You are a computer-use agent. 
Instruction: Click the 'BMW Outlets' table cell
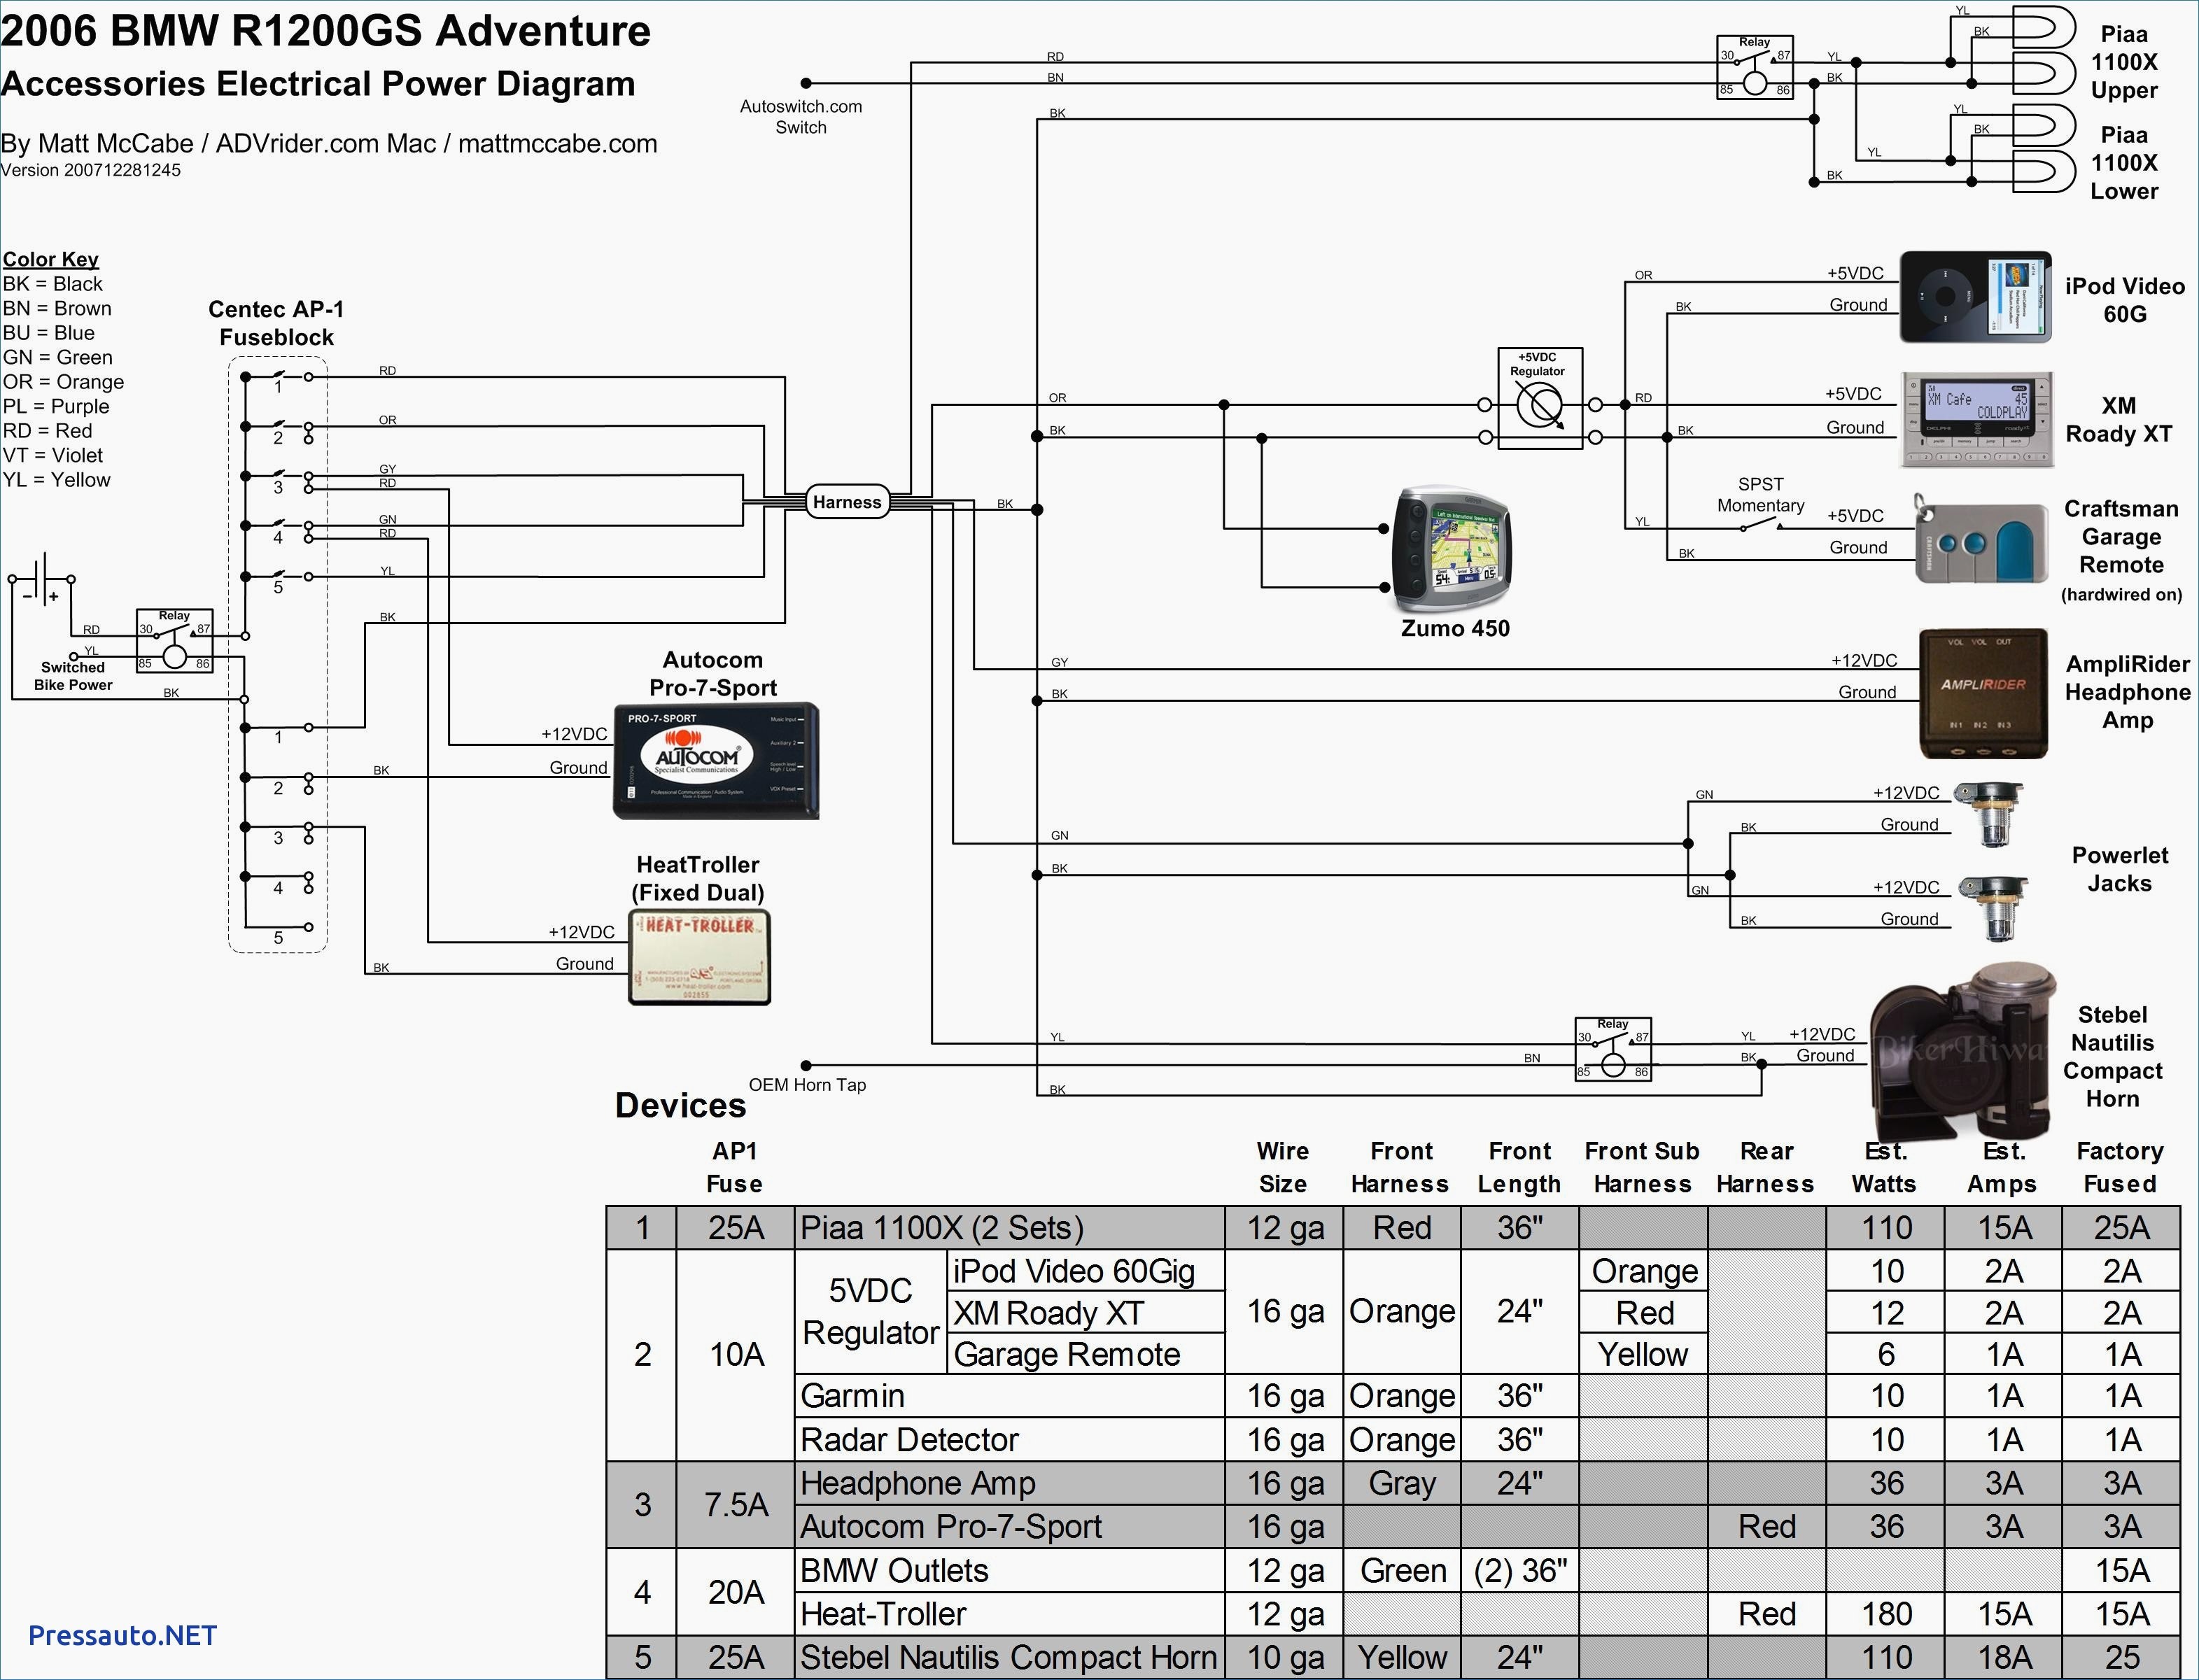coord(1010,1571)
